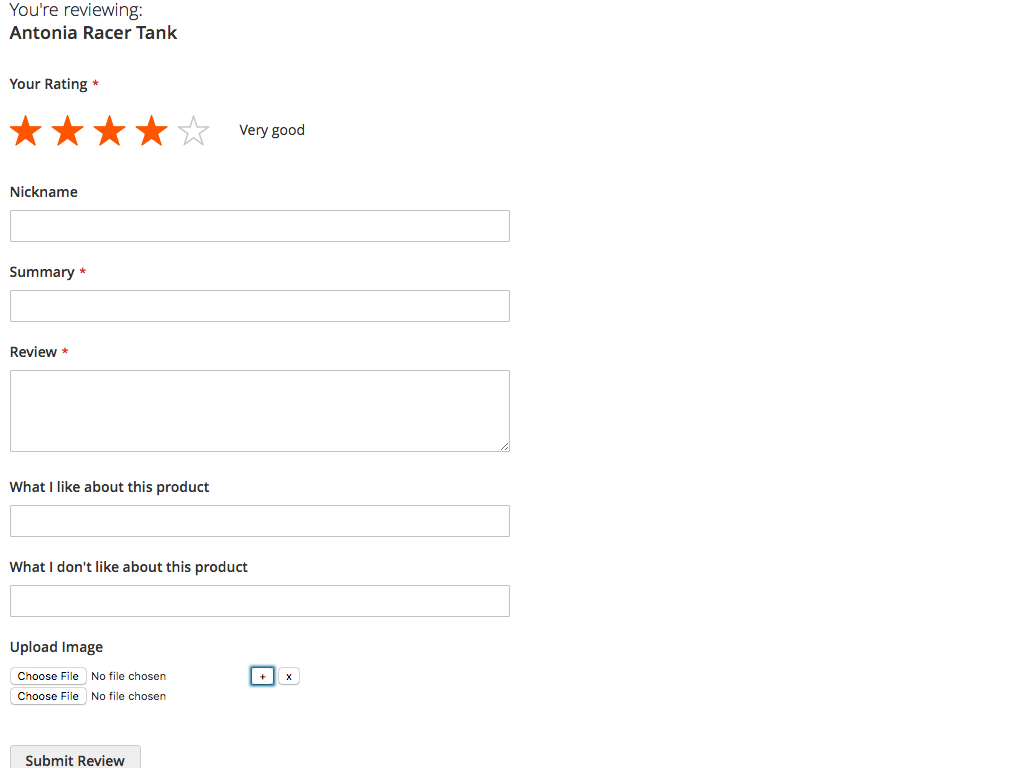This screenshot has height=768, width=1024.
Task: Select the empty fifth rating star
Action: 193,131
